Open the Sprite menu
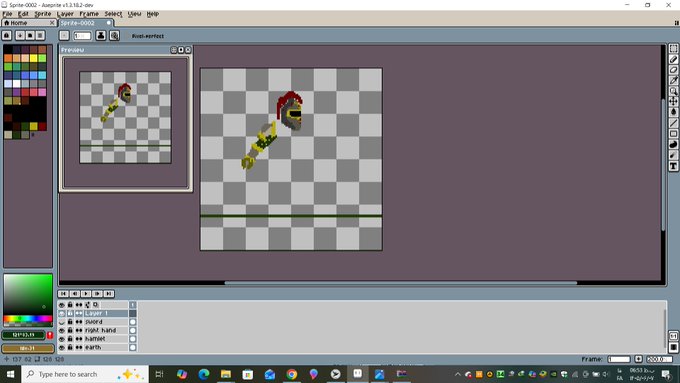This screenshot has width=680, height=383. click(43, 14)
